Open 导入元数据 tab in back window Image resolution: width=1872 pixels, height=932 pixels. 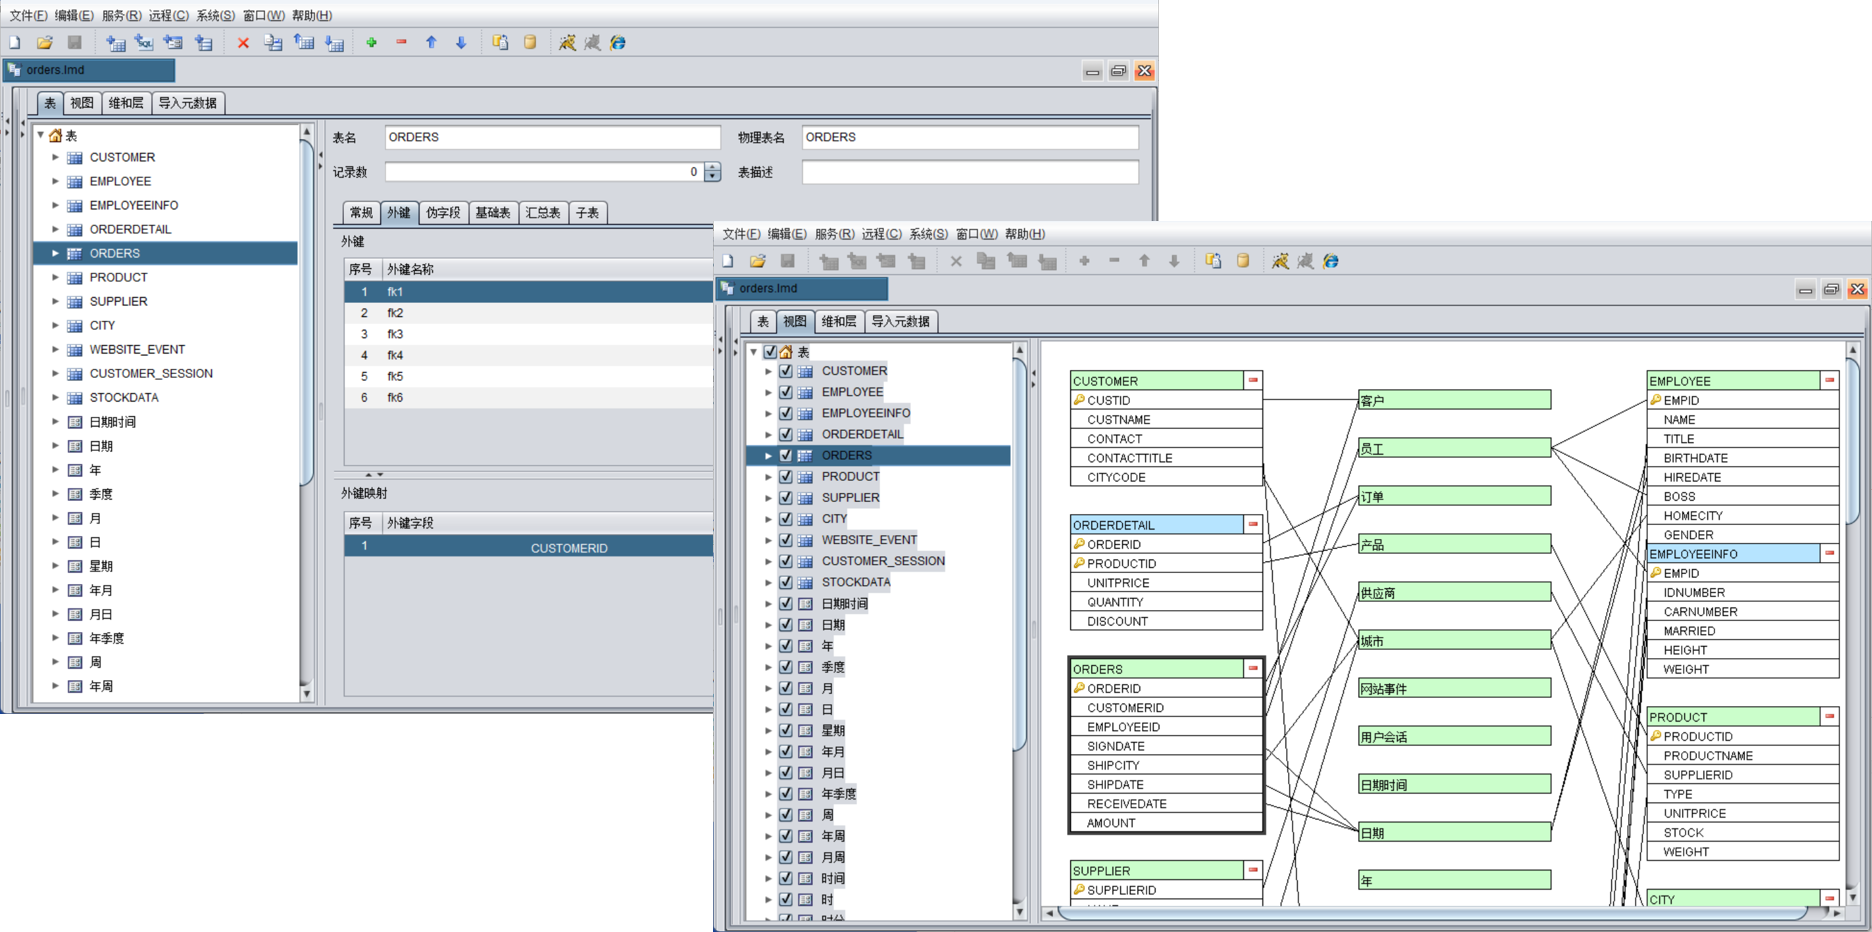[x=187, y=103]
